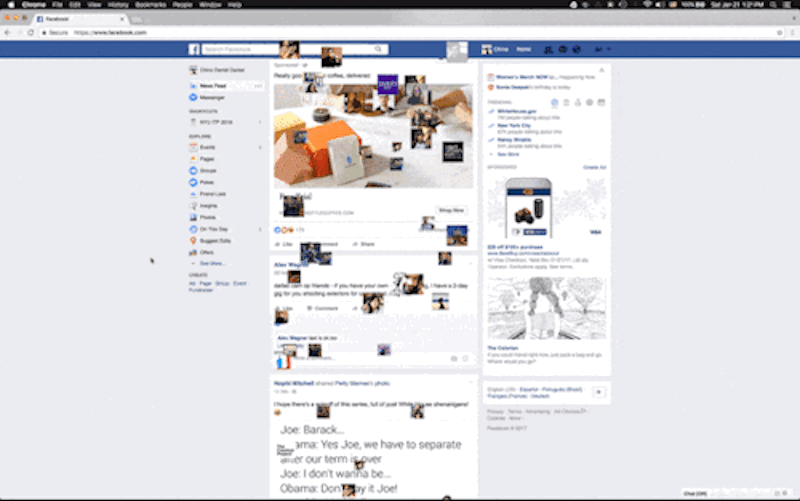Click the plus button beside languages
This screenshot has height=501, width=800.
(x=599, y=392)
